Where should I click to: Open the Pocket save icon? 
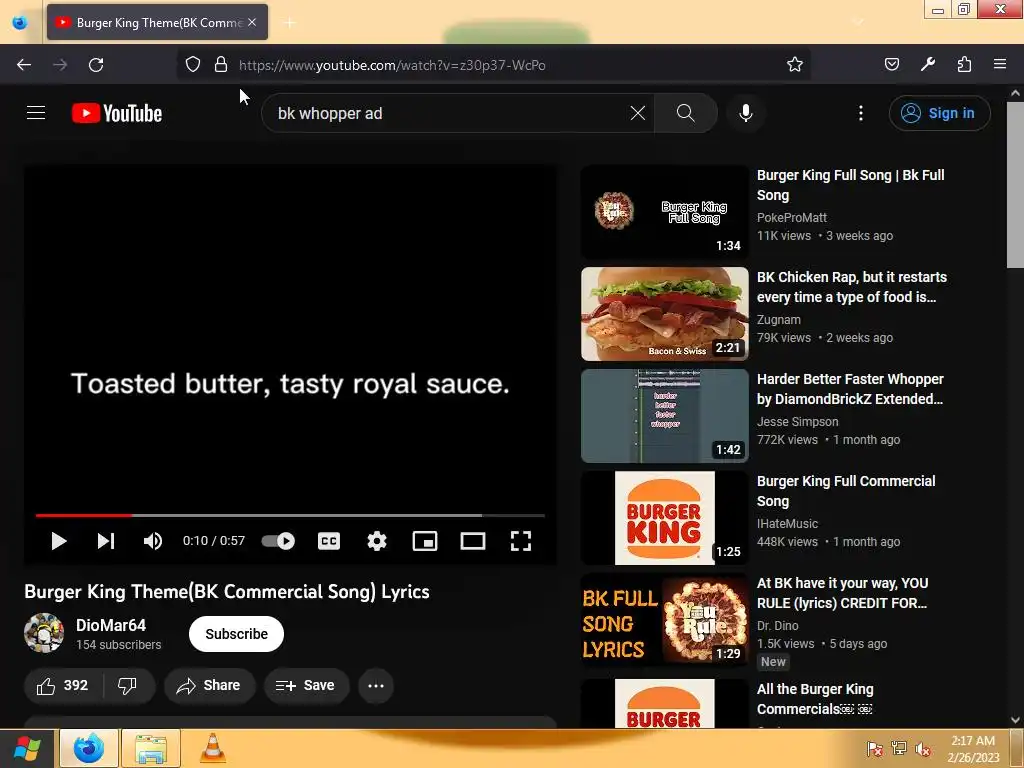(892, 64)
